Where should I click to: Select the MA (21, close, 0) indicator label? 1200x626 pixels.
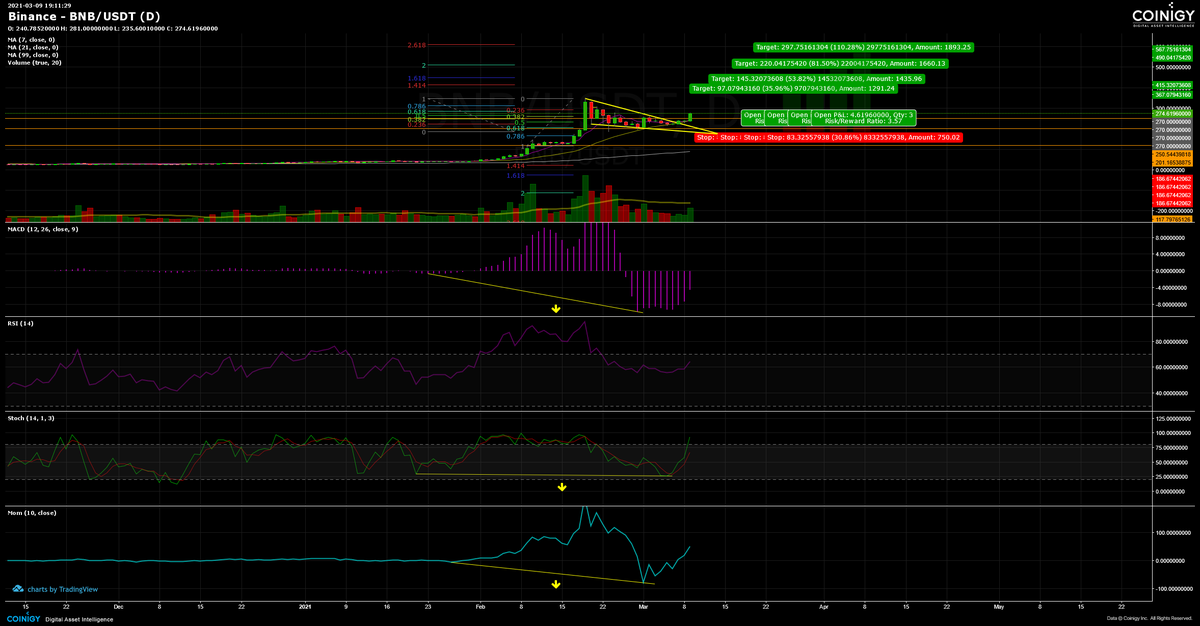pos(32,47)
